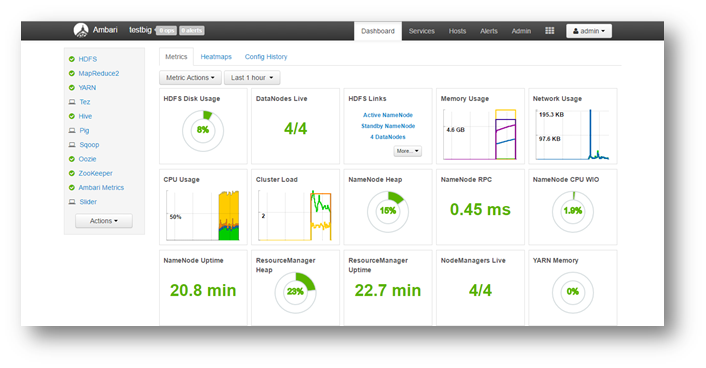
Task: Click the YARN green status icon
Action: 72,87
